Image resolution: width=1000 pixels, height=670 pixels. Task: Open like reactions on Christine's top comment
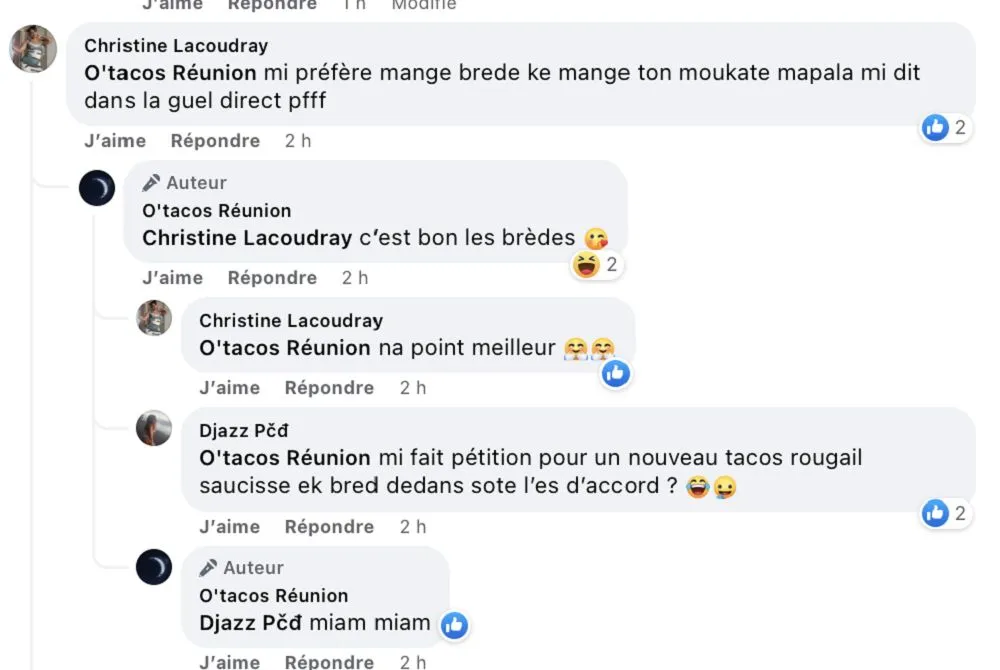[x=945, y=127]
